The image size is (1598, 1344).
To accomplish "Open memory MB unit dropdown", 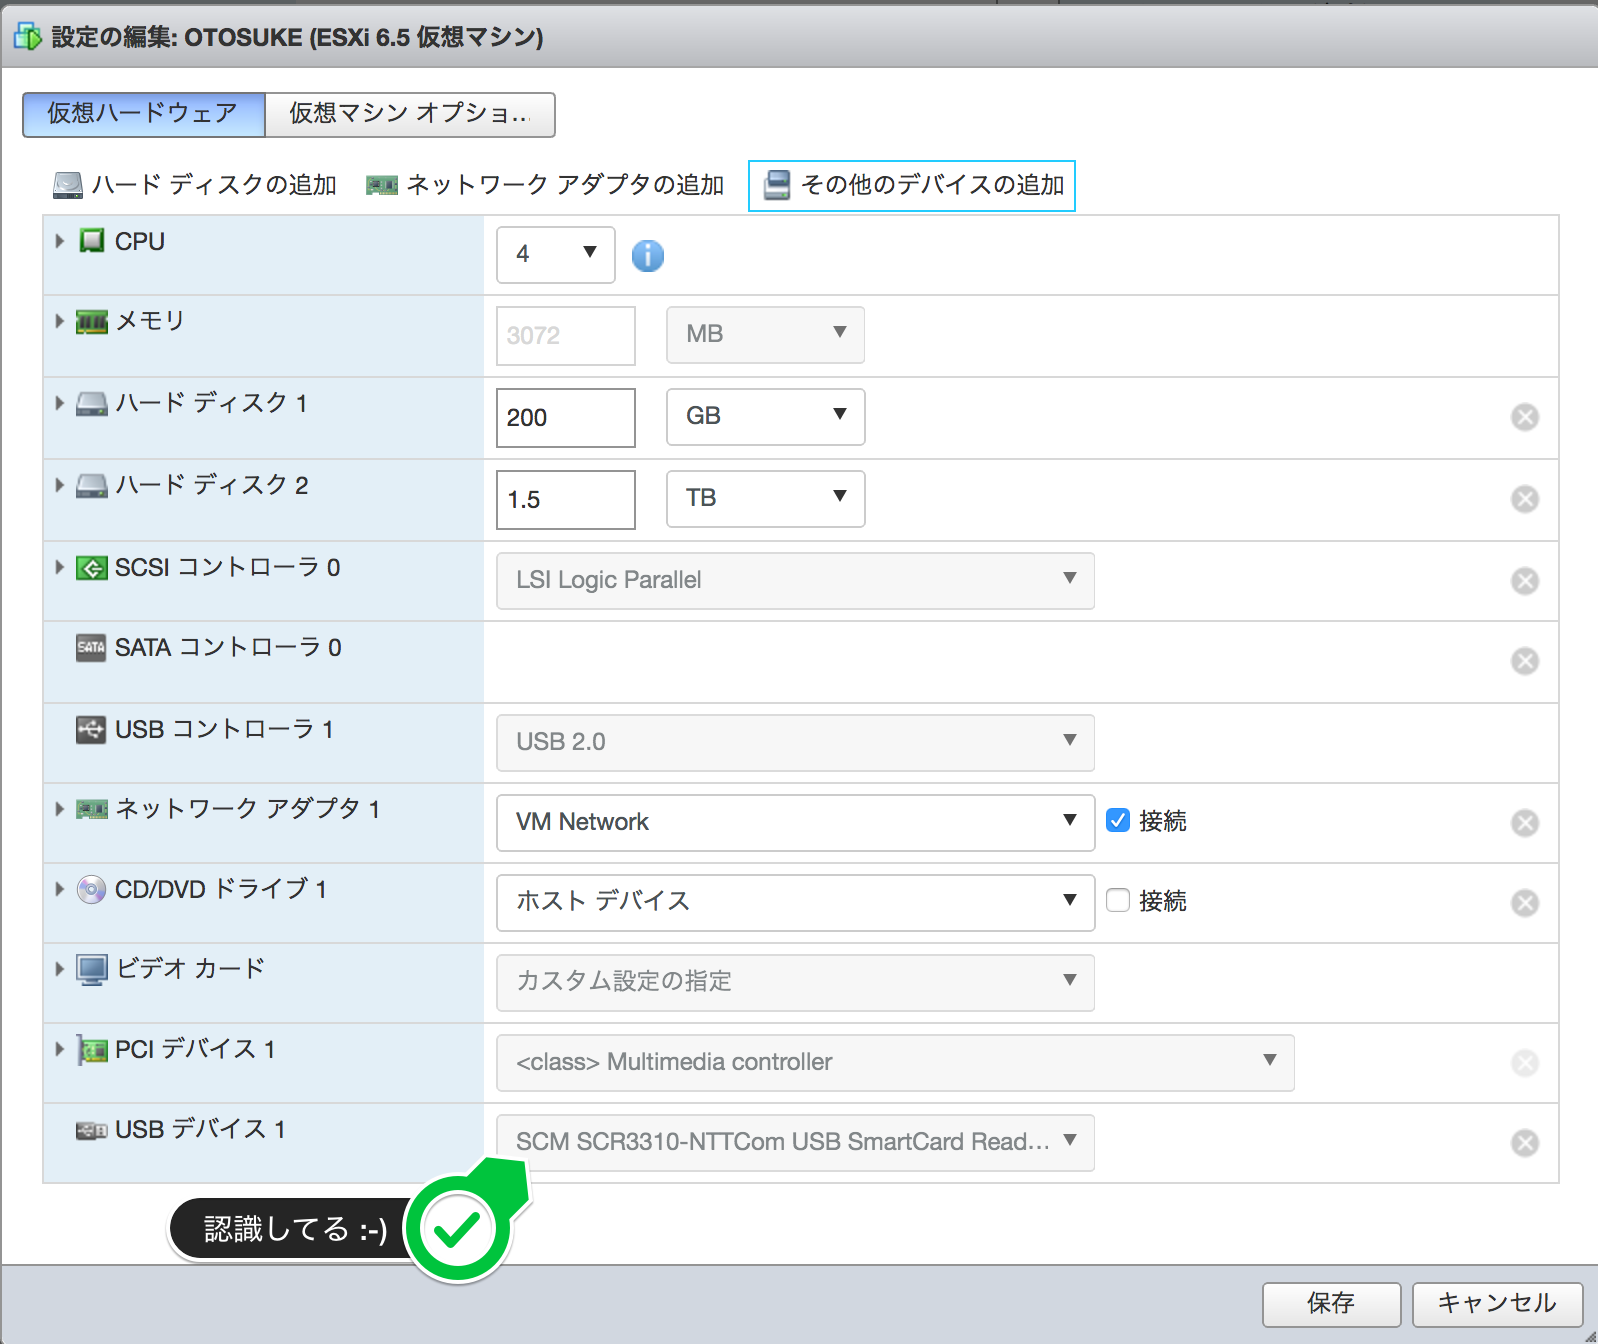I will (x=766, y=335).
